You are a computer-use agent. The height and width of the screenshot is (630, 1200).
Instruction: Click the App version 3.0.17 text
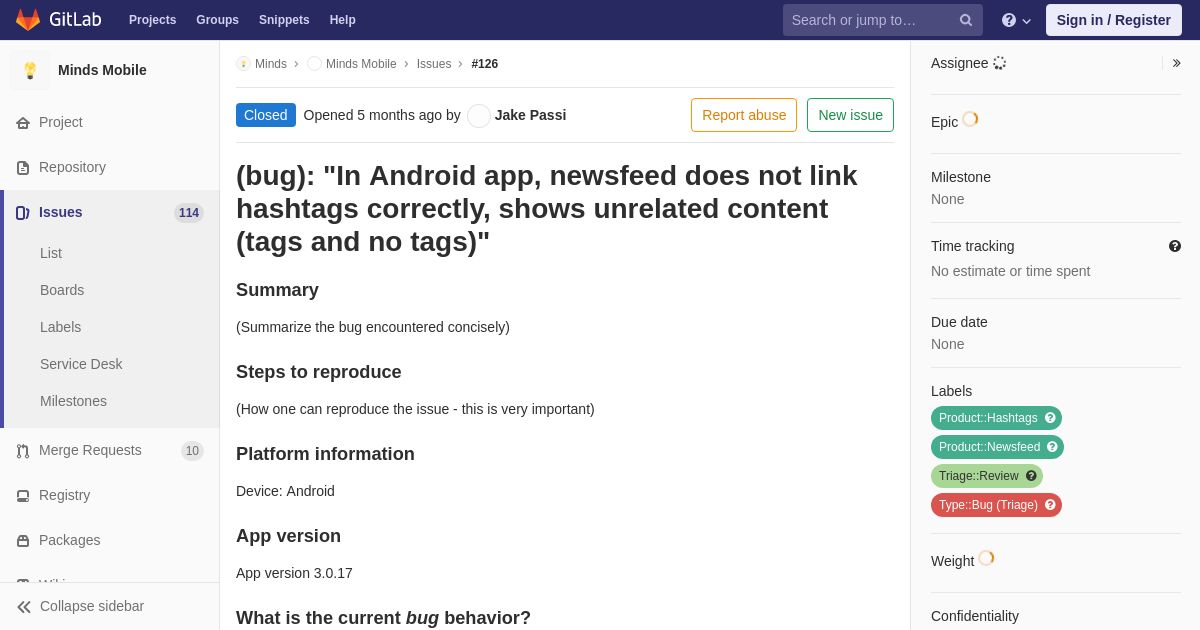point(294,573)
